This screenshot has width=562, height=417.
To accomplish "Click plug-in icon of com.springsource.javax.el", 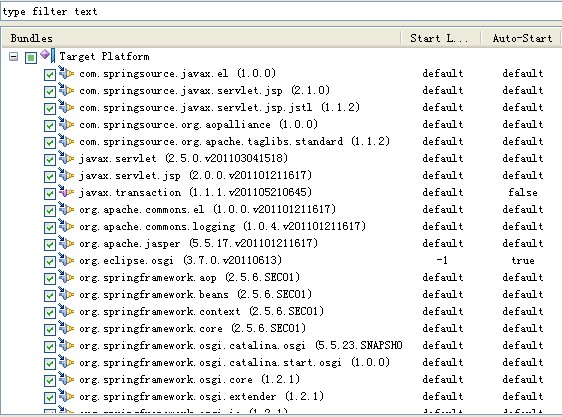I will coord(66,72).
